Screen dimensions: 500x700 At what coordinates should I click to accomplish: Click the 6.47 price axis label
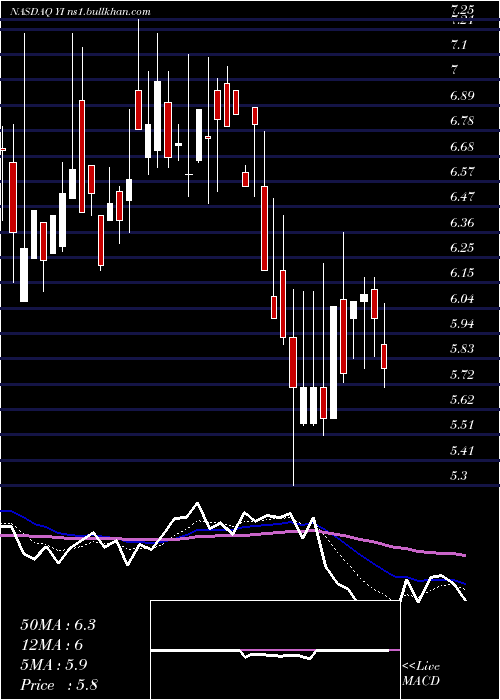463,197
